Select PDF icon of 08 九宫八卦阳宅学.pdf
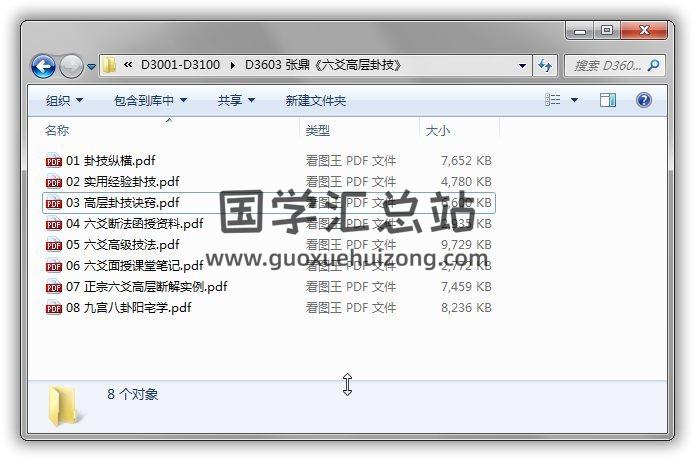695x461 pixels. tap(54, 308)
